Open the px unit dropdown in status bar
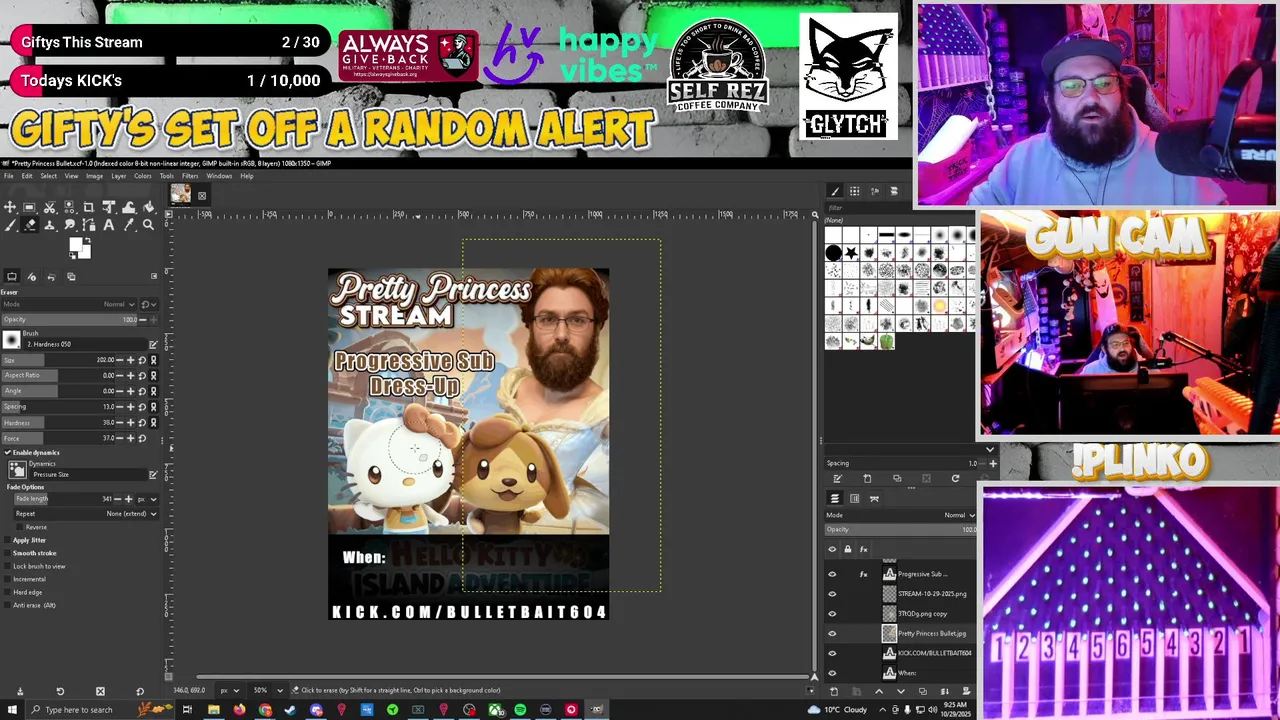 coord(230,690)
